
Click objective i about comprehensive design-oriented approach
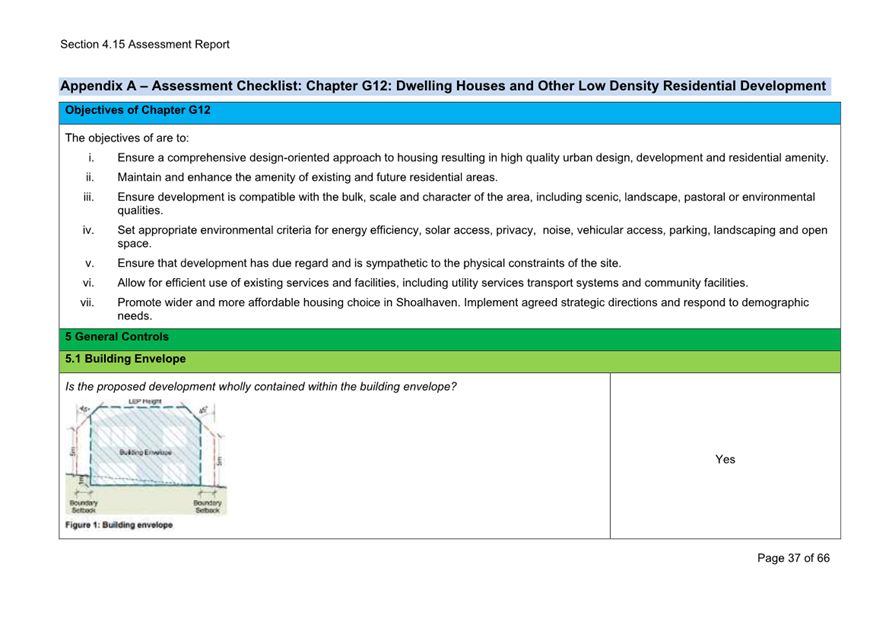472,158
